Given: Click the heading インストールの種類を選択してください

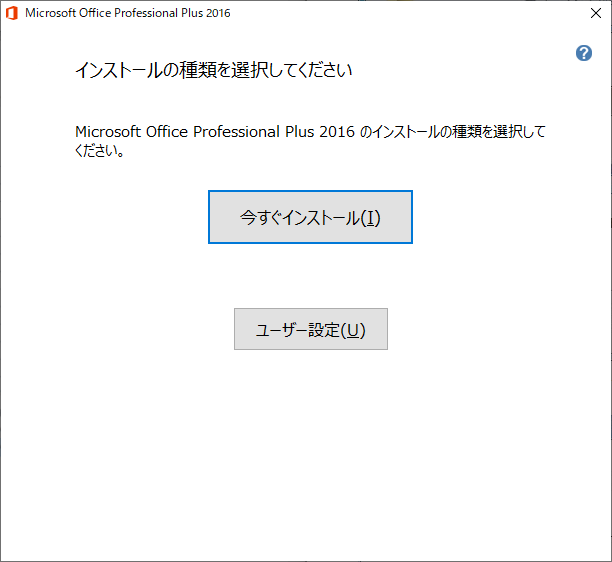Looking at the screenshot, I should click(213, 70).
